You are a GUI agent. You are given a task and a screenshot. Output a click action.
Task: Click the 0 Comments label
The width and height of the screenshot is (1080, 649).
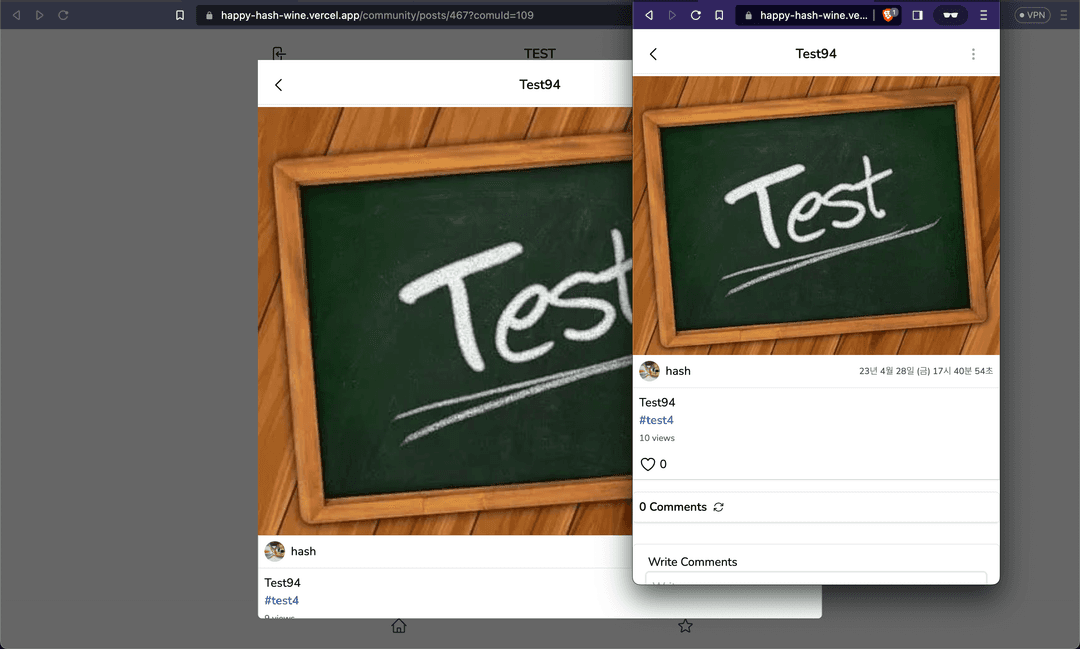[x=672, y=507]
